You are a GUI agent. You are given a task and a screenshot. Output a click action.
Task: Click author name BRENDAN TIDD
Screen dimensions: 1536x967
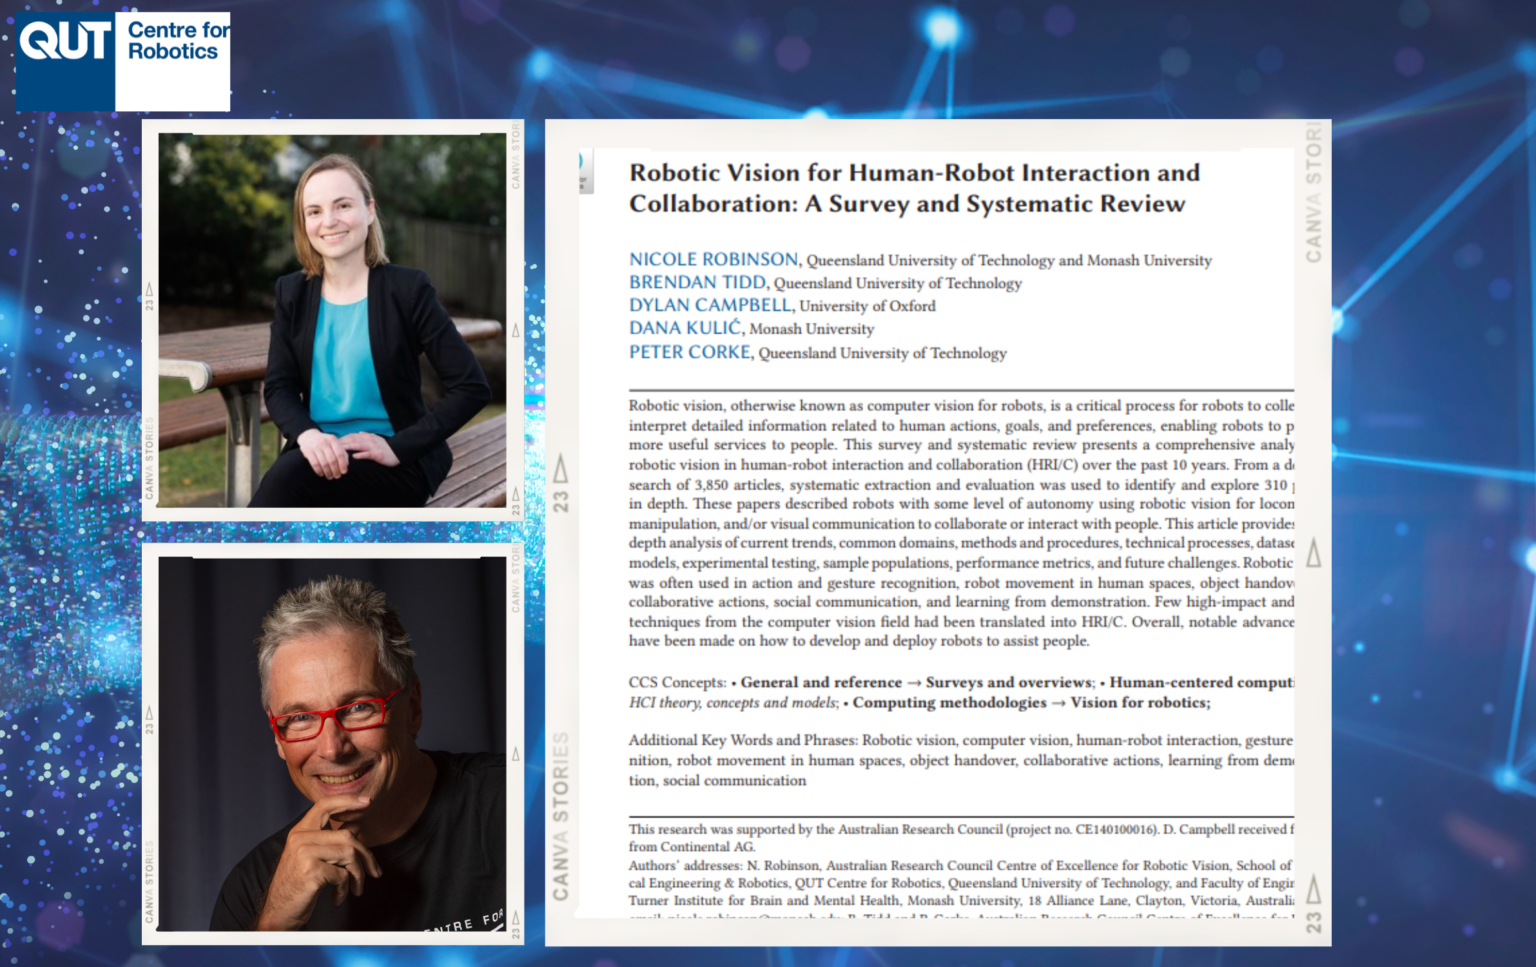(x=698, y=283)
